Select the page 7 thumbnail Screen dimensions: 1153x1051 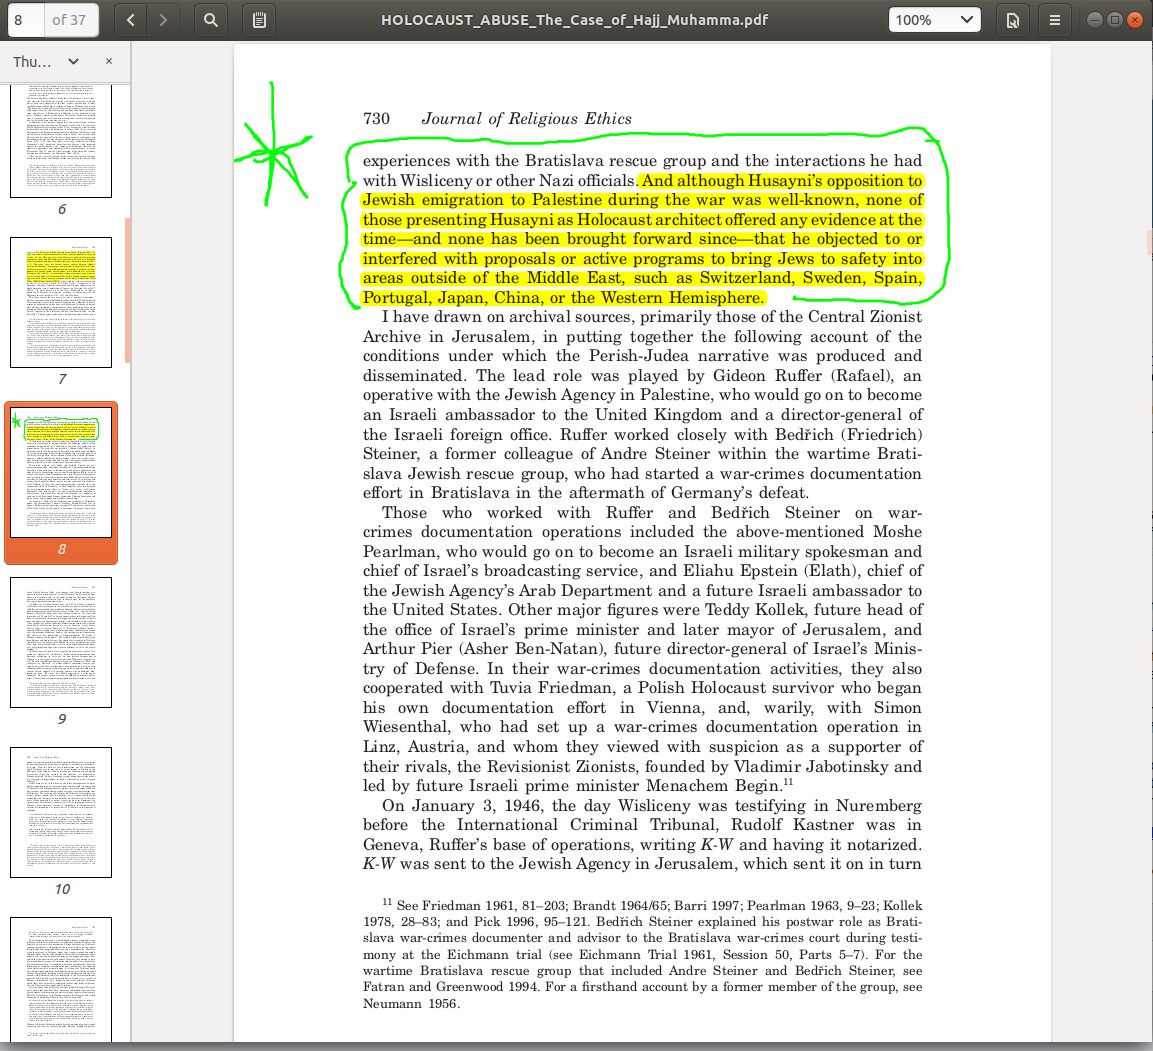61,302
